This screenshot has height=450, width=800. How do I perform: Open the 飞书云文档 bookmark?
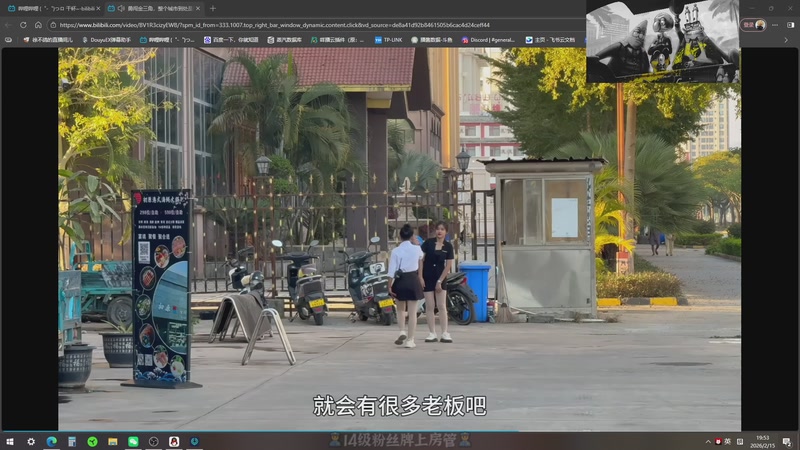[x=550, y=39]
